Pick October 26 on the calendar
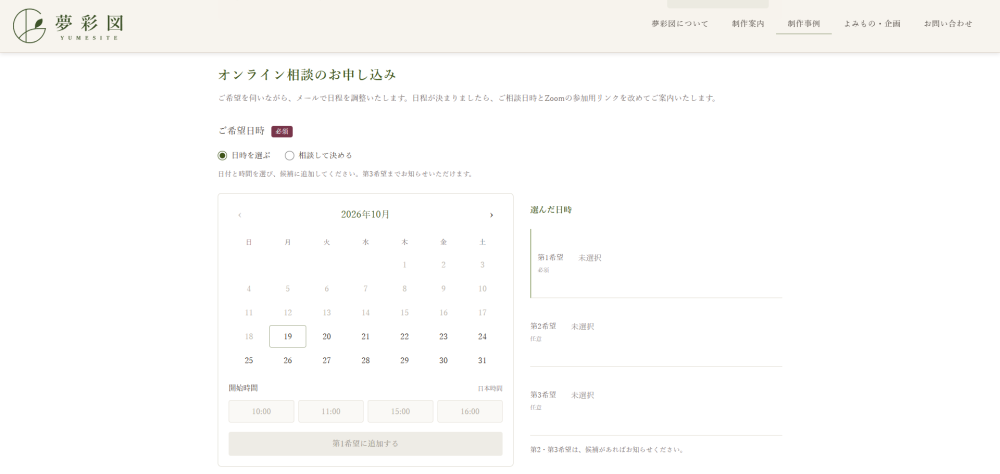The image size is (1000, 474). point(288,360)
